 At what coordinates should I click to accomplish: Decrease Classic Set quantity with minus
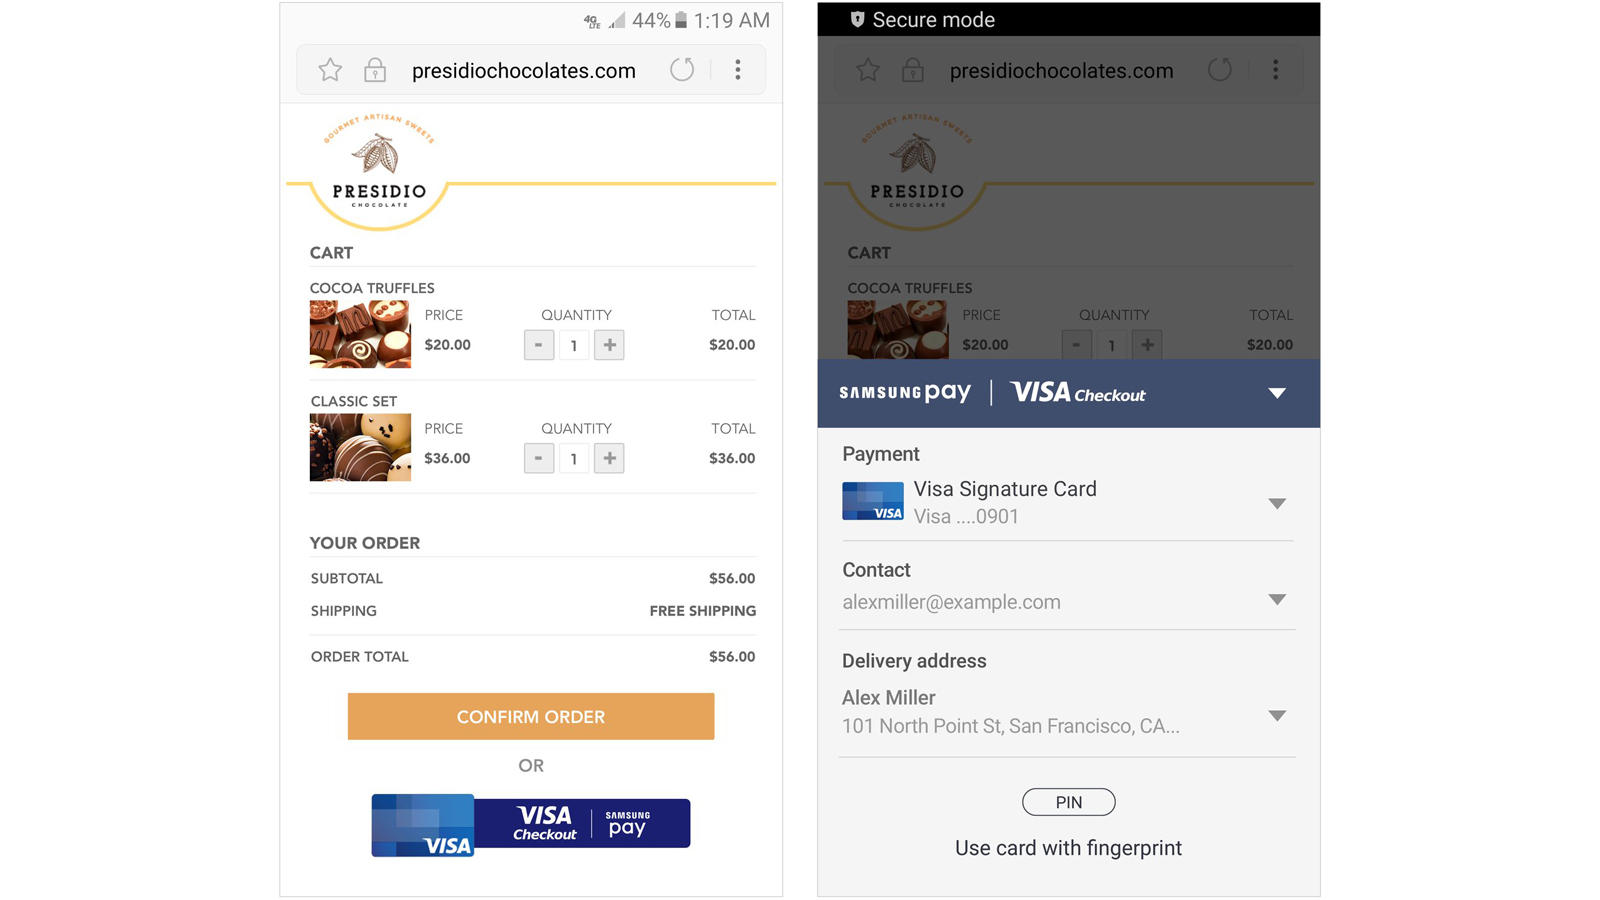point(538,458)
